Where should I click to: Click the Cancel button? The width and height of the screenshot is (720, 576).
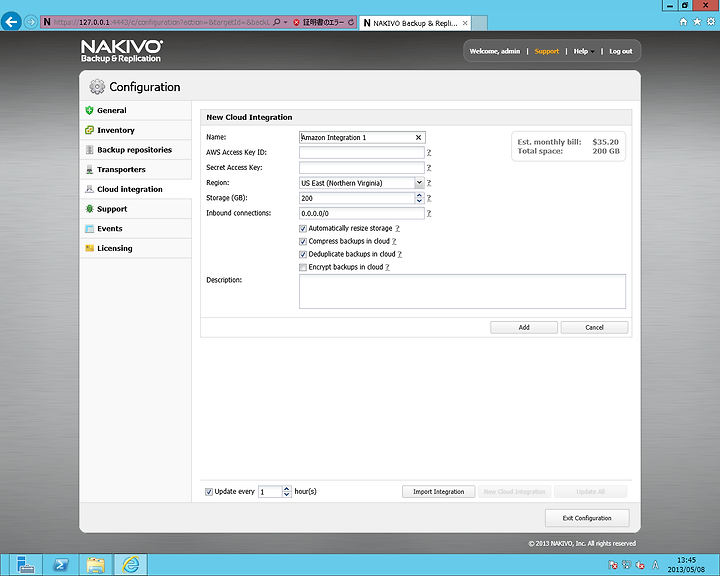[x=594, y=328]
